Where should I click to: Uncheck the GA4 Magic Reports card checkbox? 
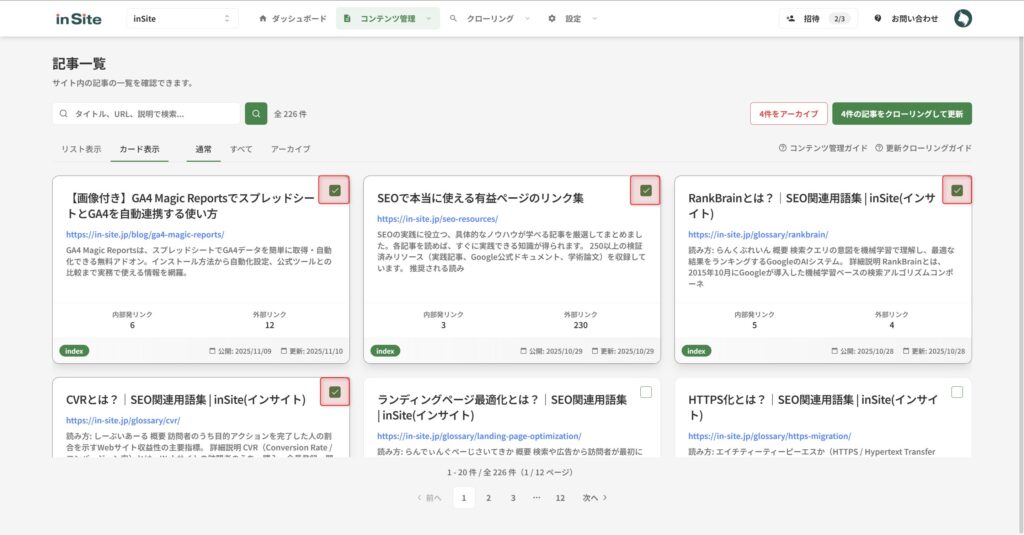coord(334,190)
